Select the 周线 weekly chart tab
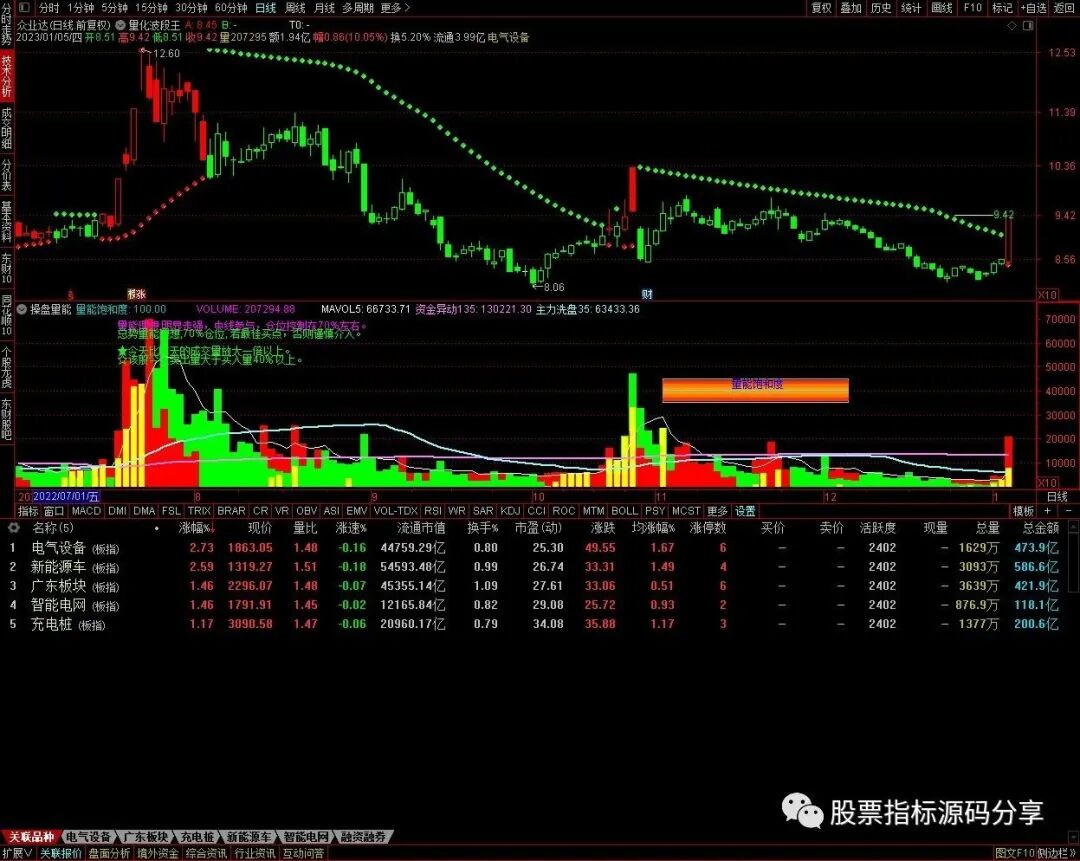 pyautogui.click(x=295, y=8)
